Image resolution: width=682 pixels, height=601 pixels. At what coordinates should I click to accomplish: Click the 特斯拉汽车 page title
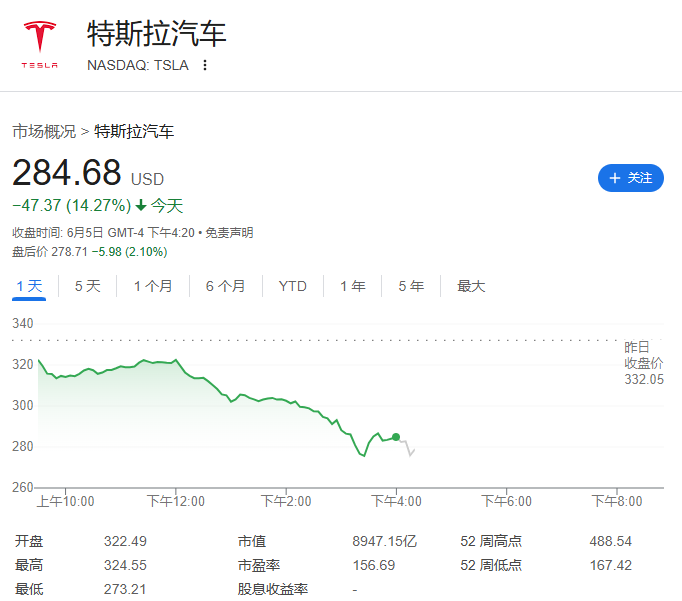(x=157, y=33)
